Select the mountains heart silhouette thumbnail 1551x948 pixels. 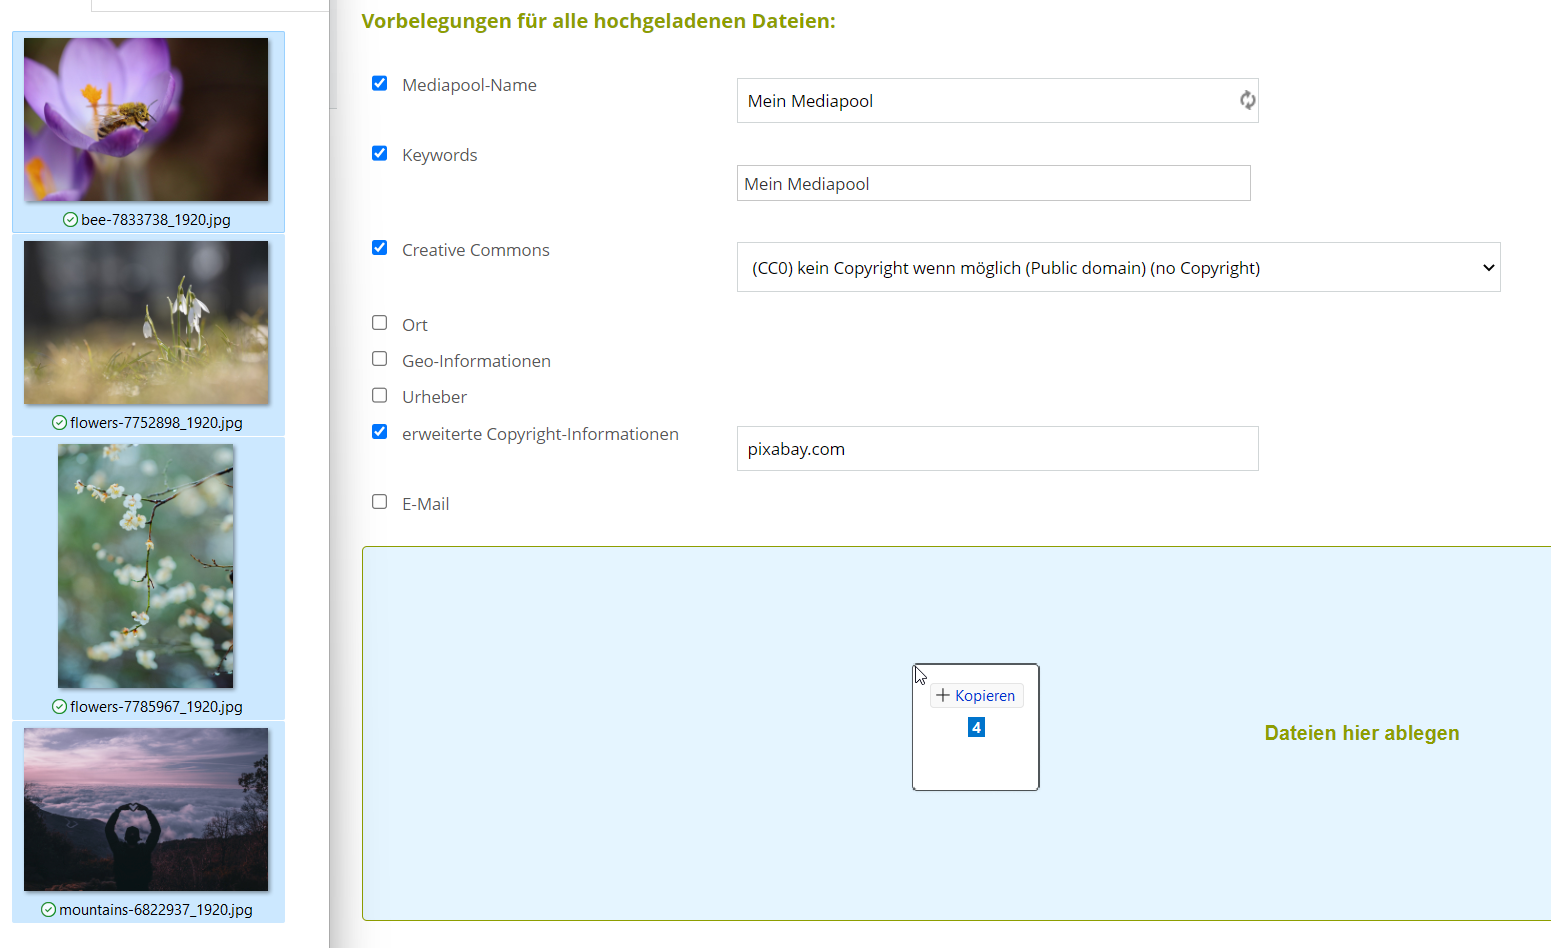pyautogui.click(x=146, y=810)
